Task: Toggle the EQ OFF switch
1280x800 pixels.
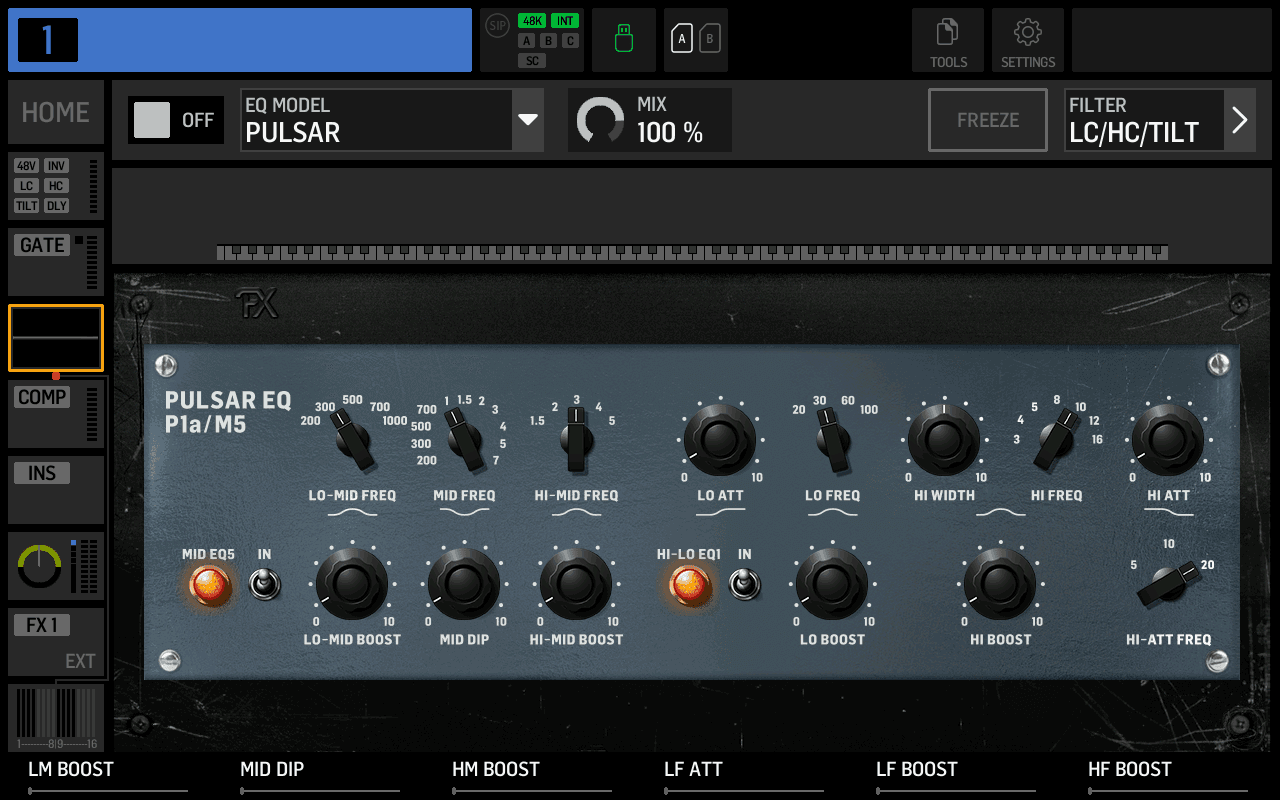Action: tap(176, 120)
